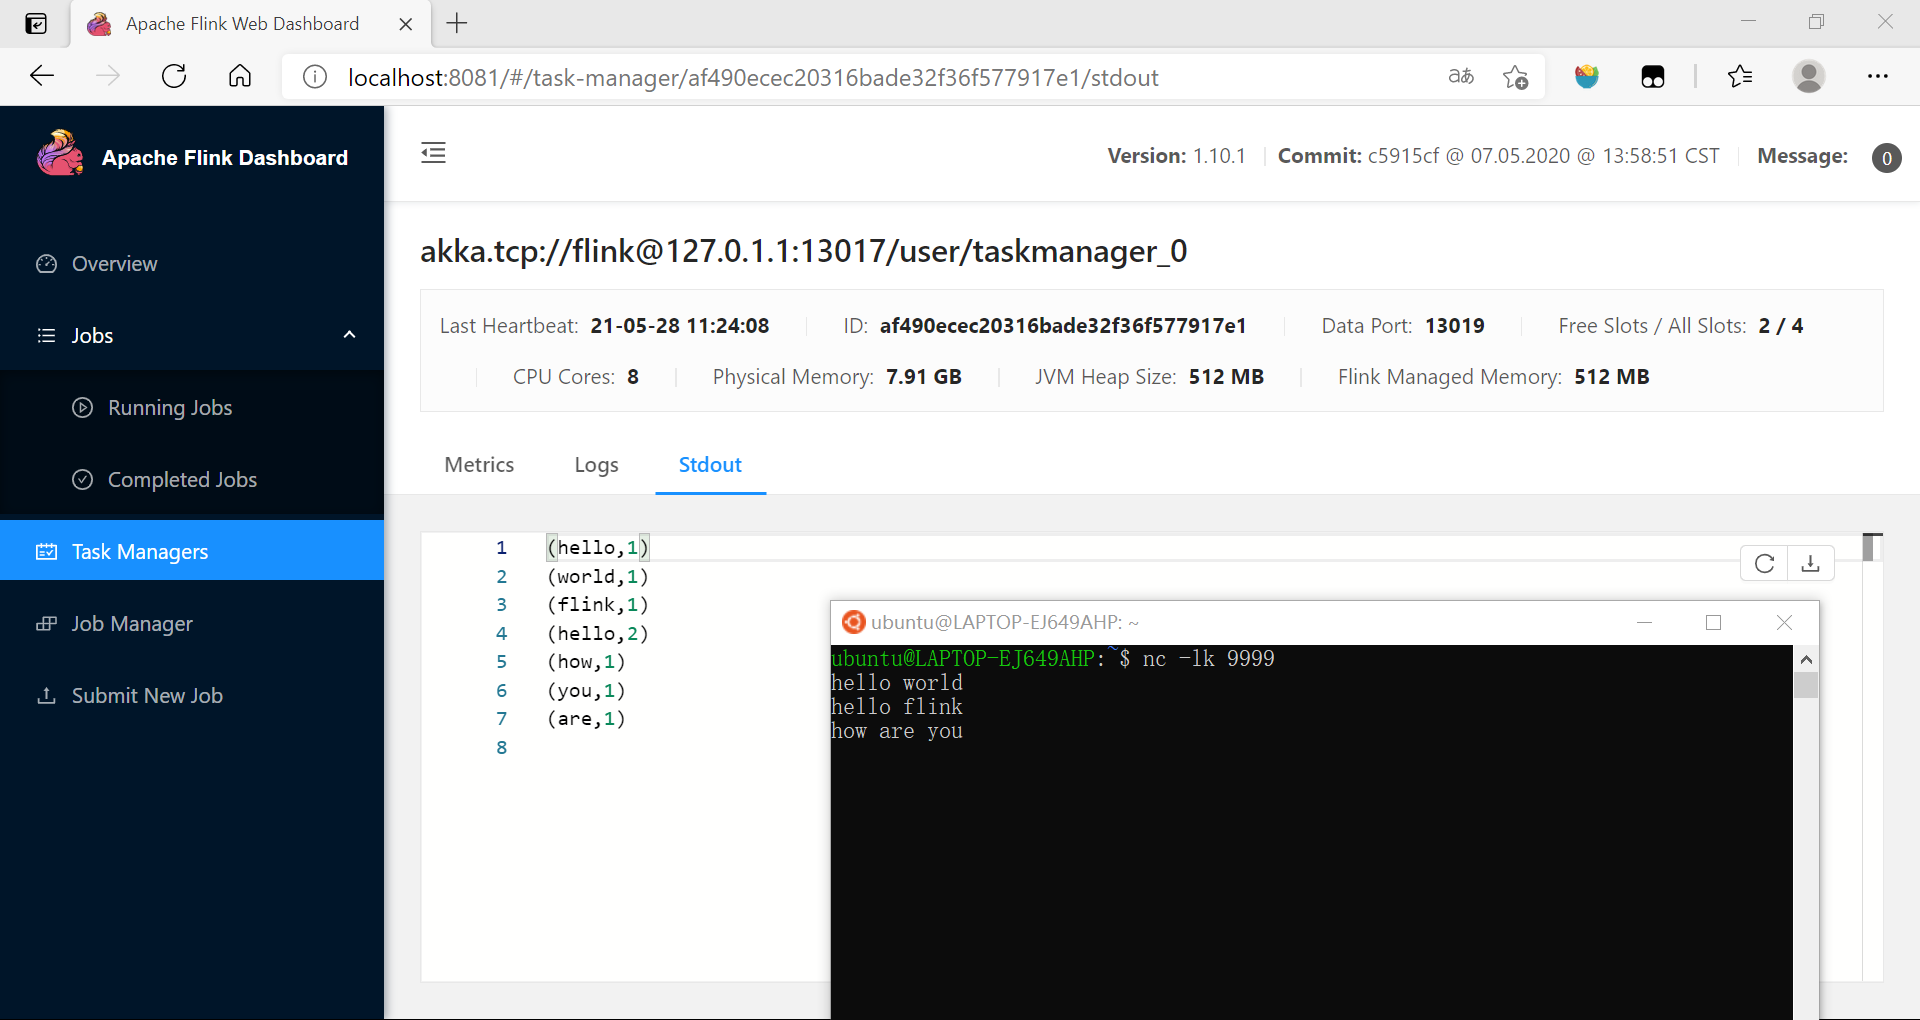The image size is (1920, 1020).
Task: Click stdout line (flink,1)
Action: click(x=598, y=605)
